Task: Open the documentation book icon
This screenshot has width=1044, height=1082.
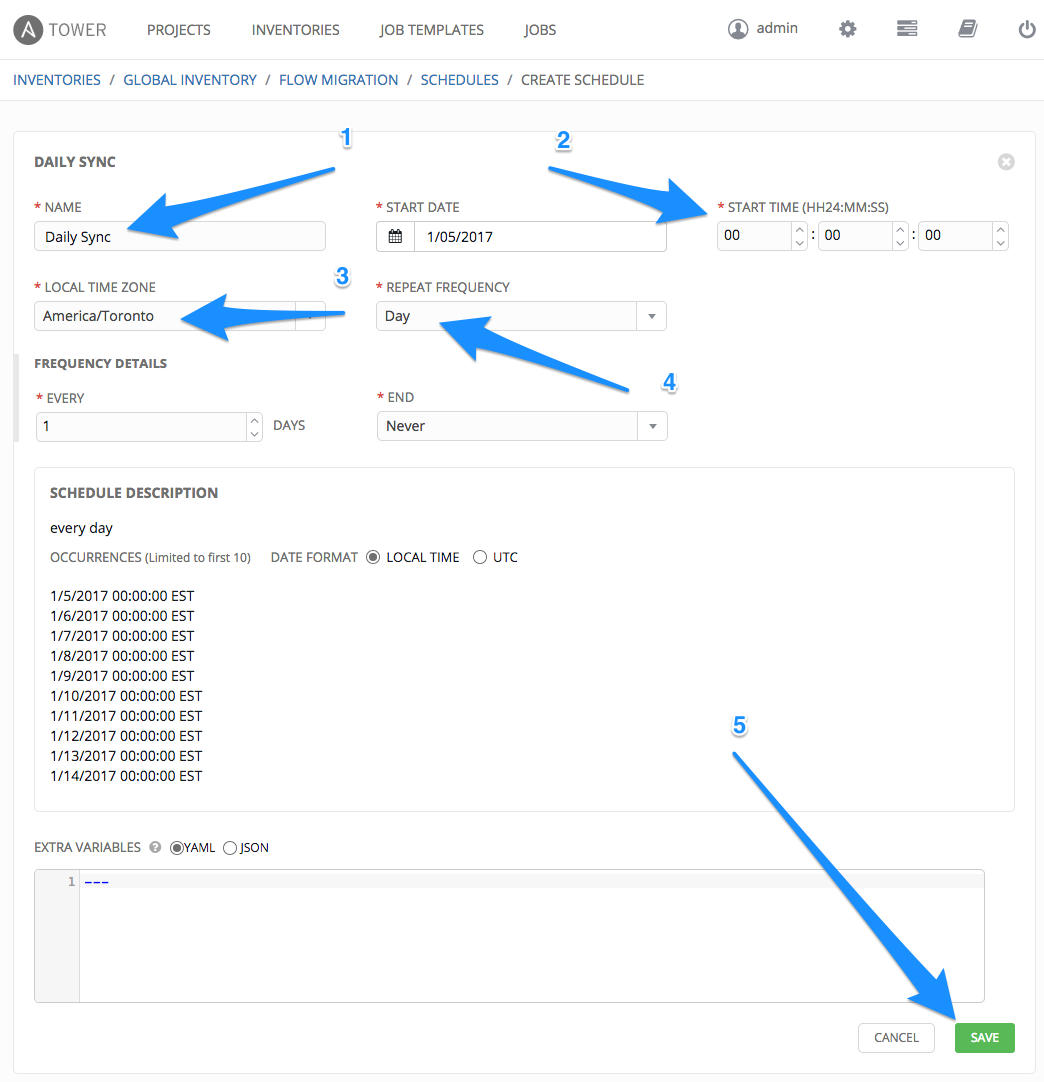Action: coord(967,29)
